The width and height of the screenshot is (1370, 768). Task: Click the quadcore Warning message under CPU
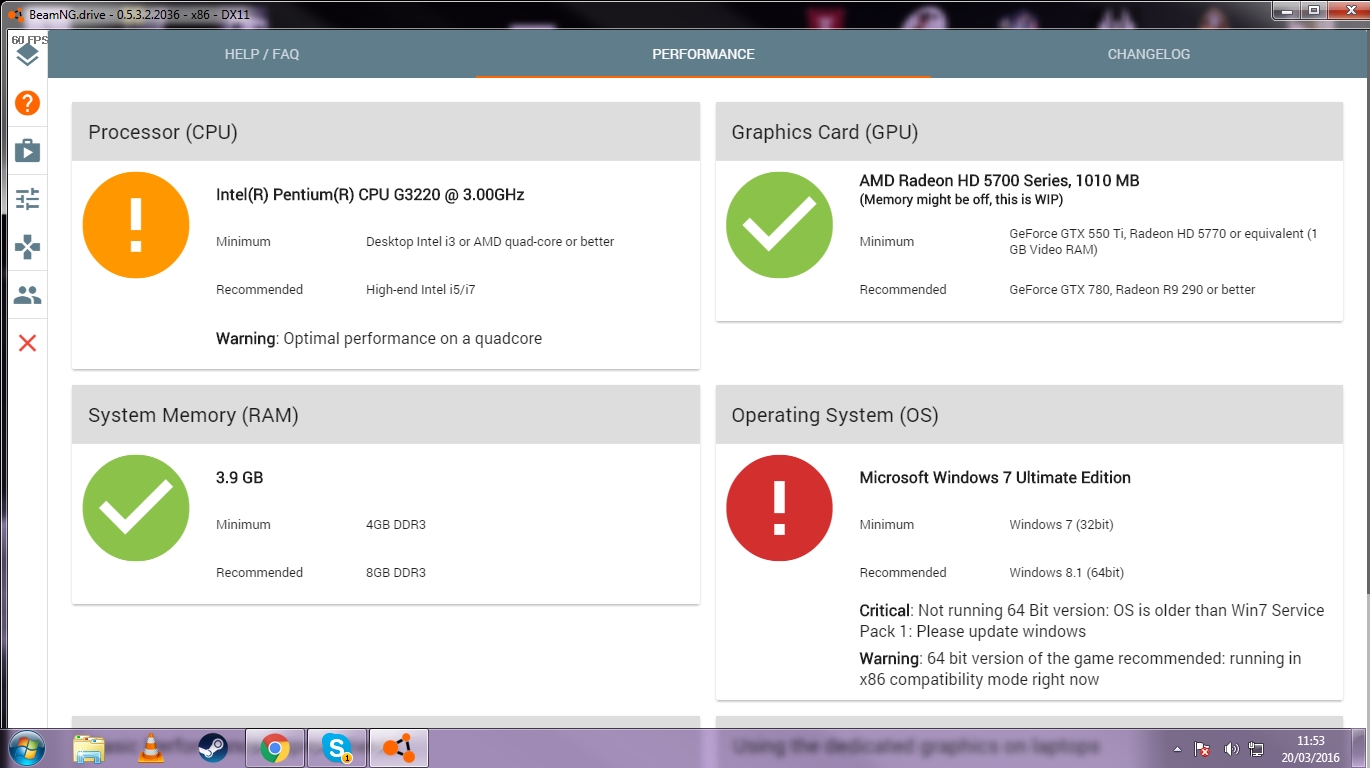(x=379, y=339)
